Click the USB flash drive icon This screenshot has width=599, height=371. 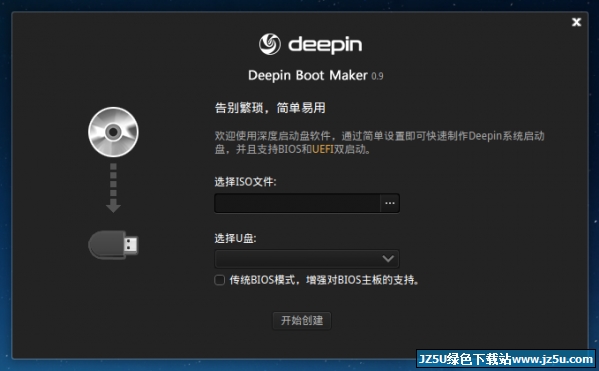coord(113,245)
